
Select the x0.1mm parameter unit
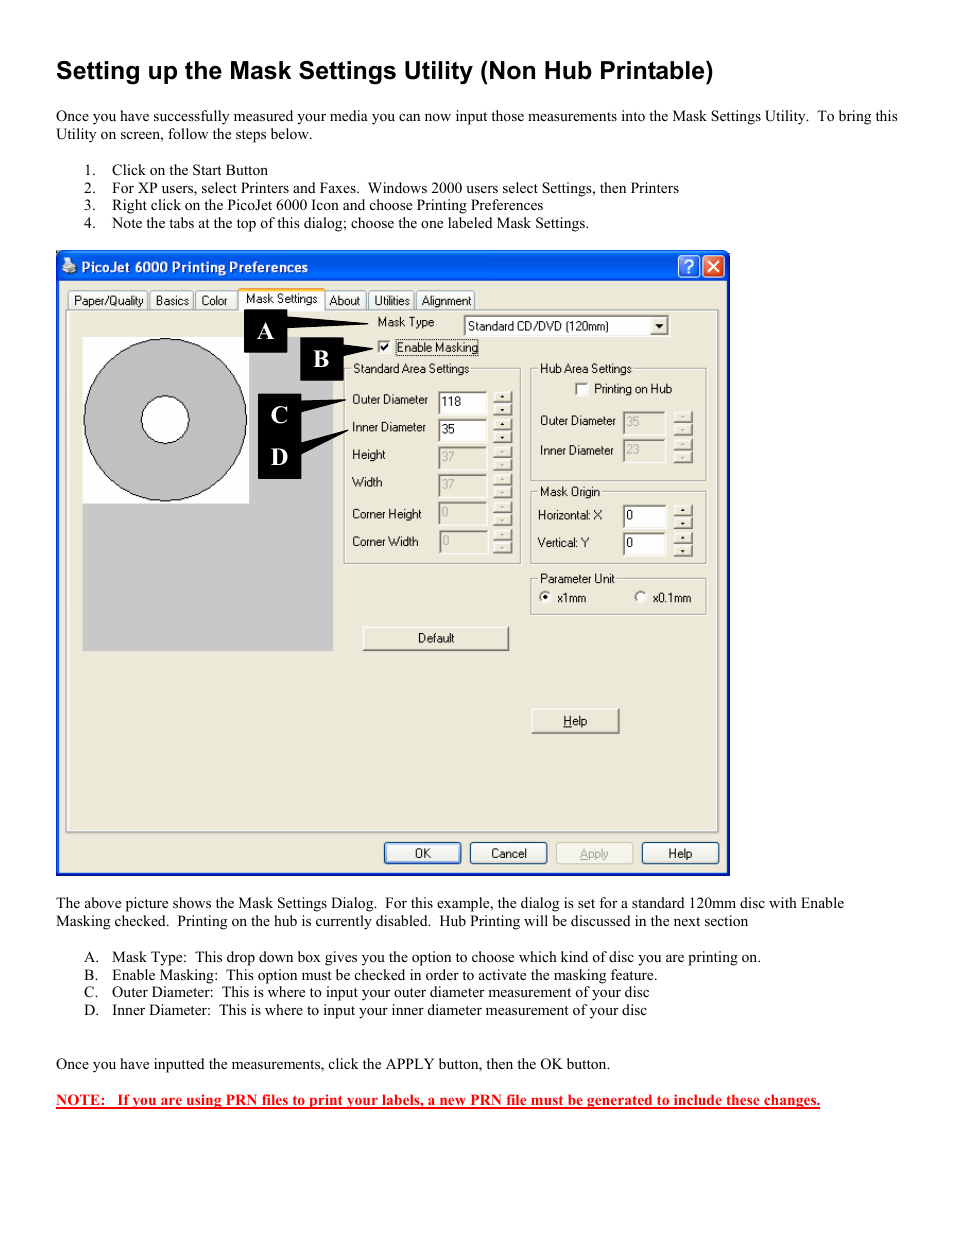640,597
